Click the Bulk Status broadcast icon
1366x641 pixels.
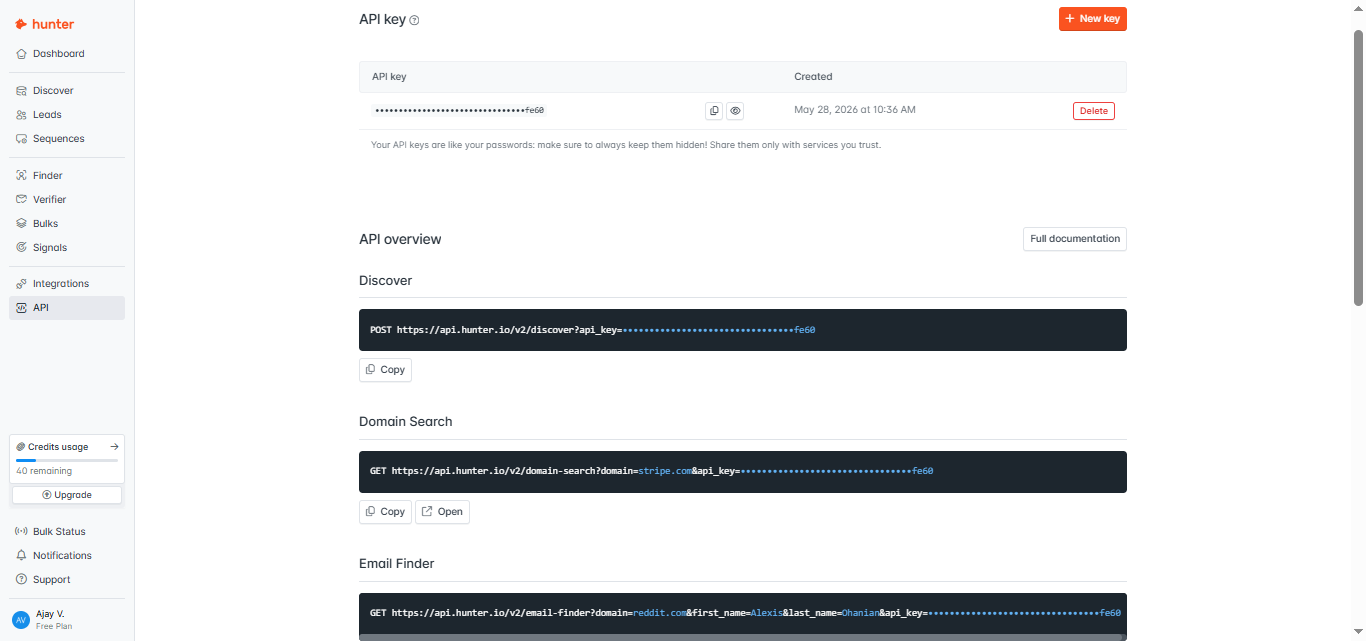tap(22, 532)
